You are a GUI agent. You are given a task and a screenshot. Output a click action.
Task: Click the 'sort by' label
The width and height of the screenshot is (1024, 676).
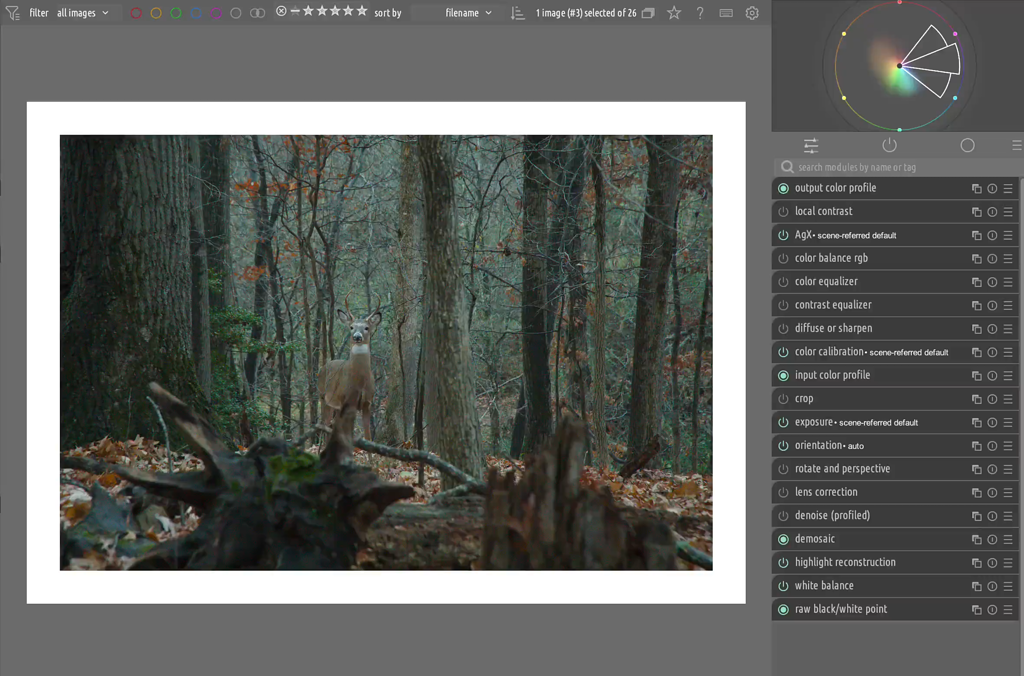pos(388,13)
